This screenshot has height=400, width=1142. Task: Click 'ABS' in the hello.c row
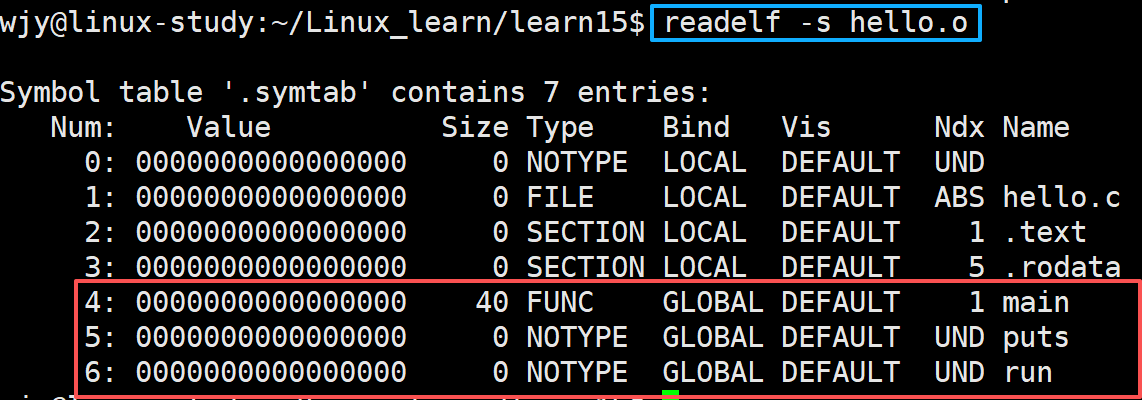[x=960, y=197]
